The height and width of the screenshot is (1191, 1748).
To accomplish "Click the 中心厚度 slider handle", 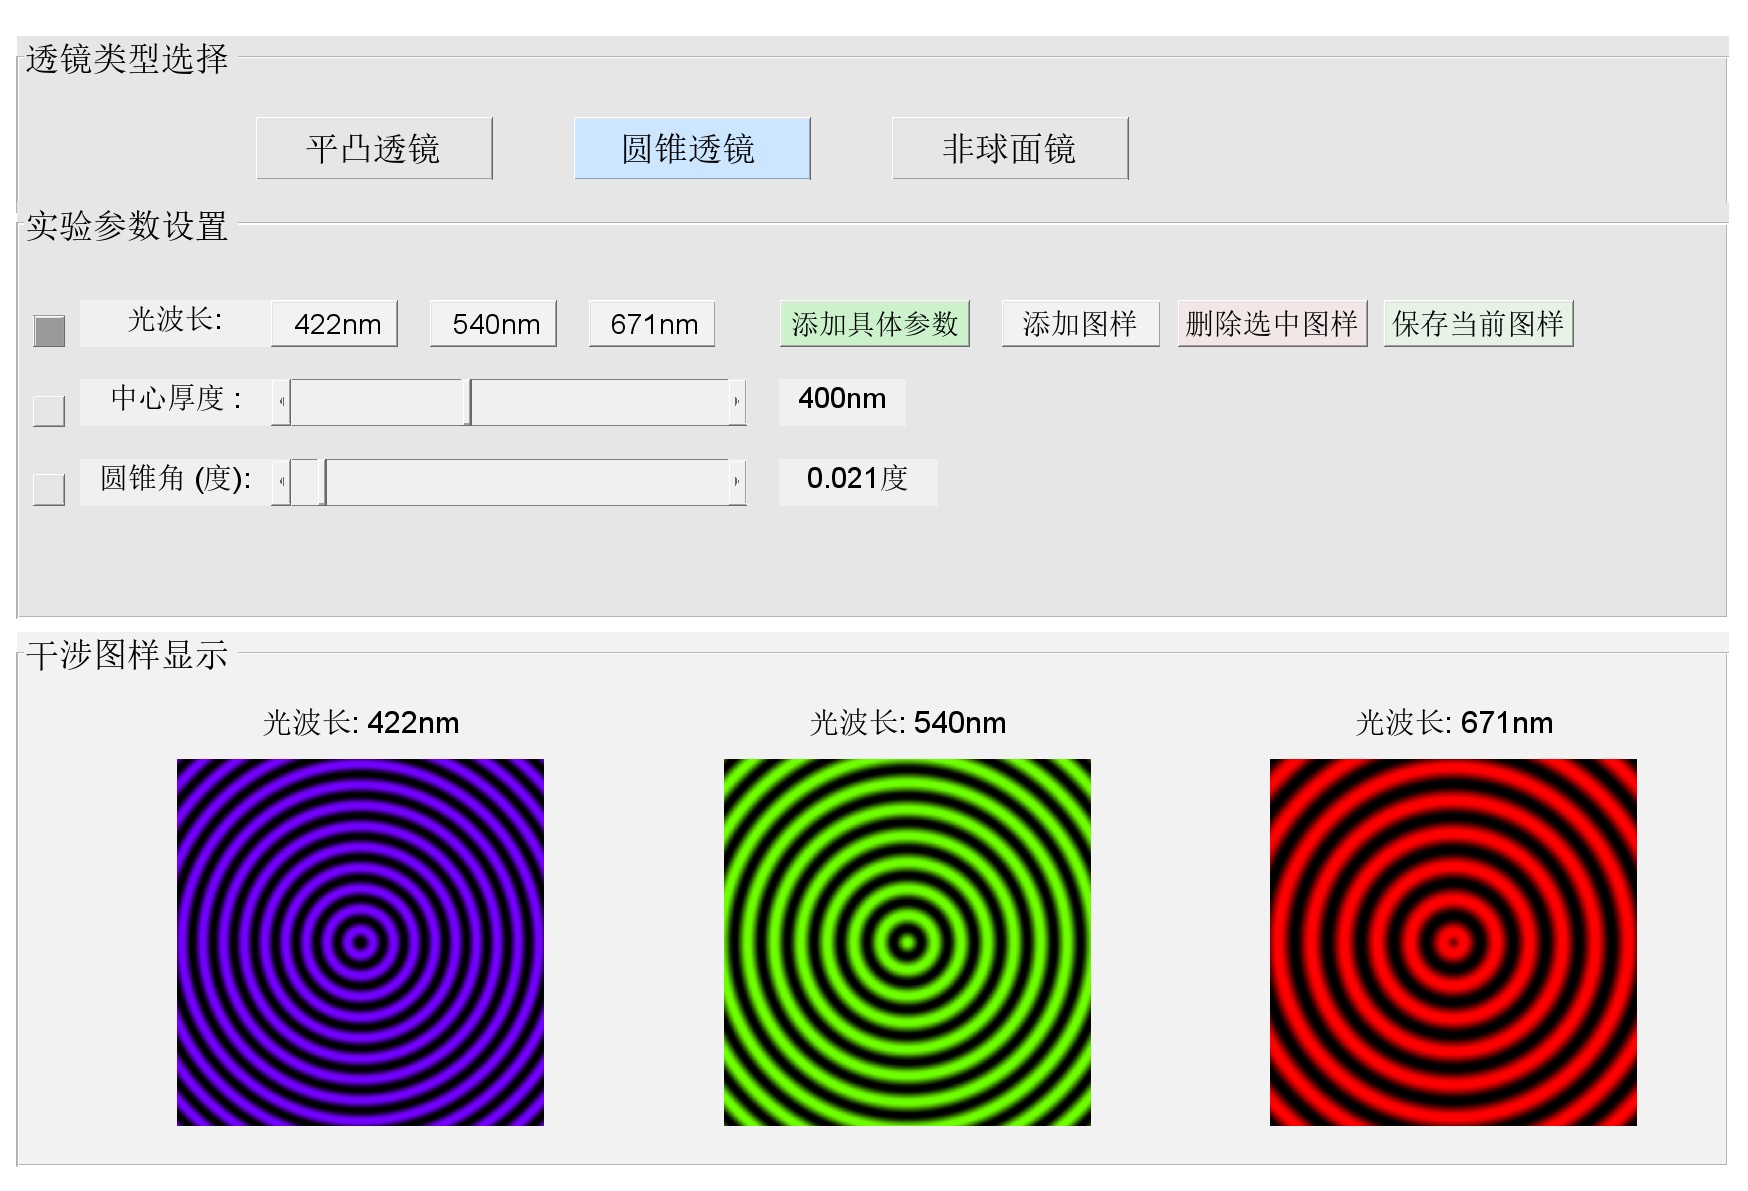I will [468, 402].
